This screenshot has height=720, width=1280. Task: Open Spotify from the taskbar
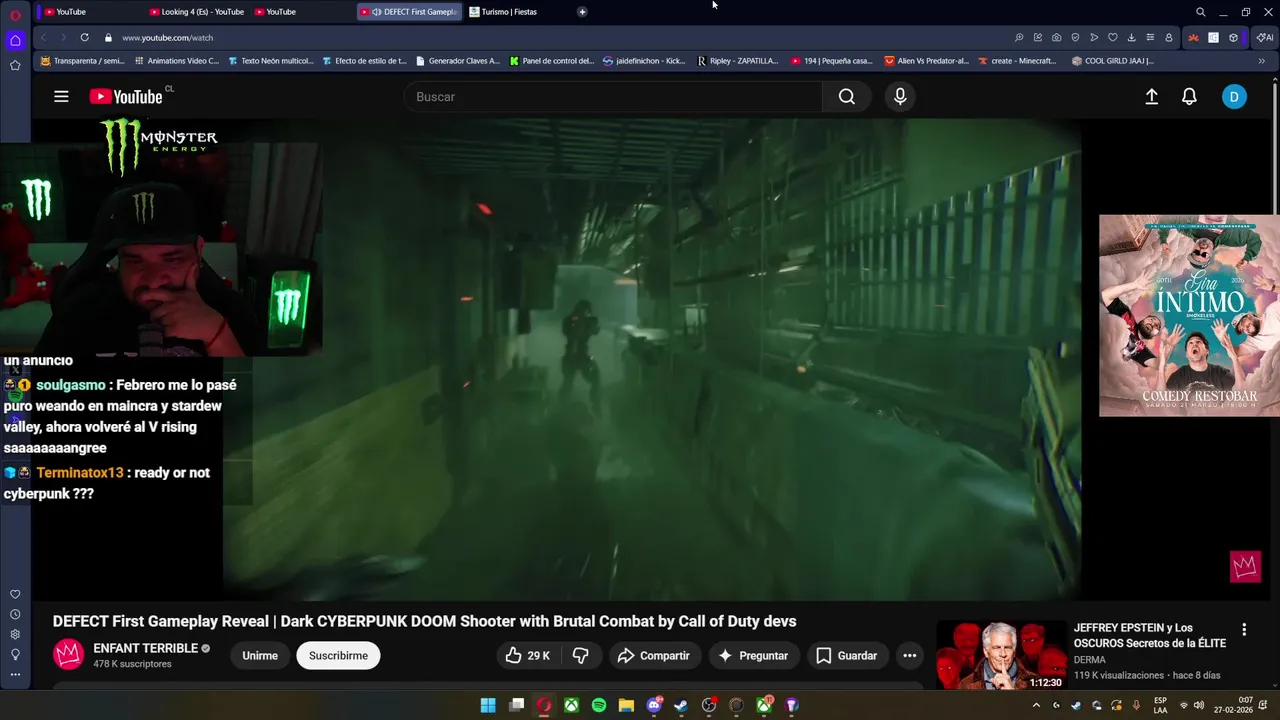point(598,705)
